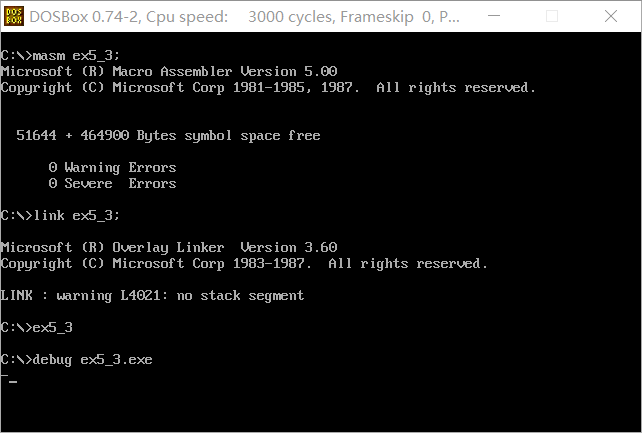642x433 pixels.
Task: Close the DOSBox window
Action: (614, 17)
